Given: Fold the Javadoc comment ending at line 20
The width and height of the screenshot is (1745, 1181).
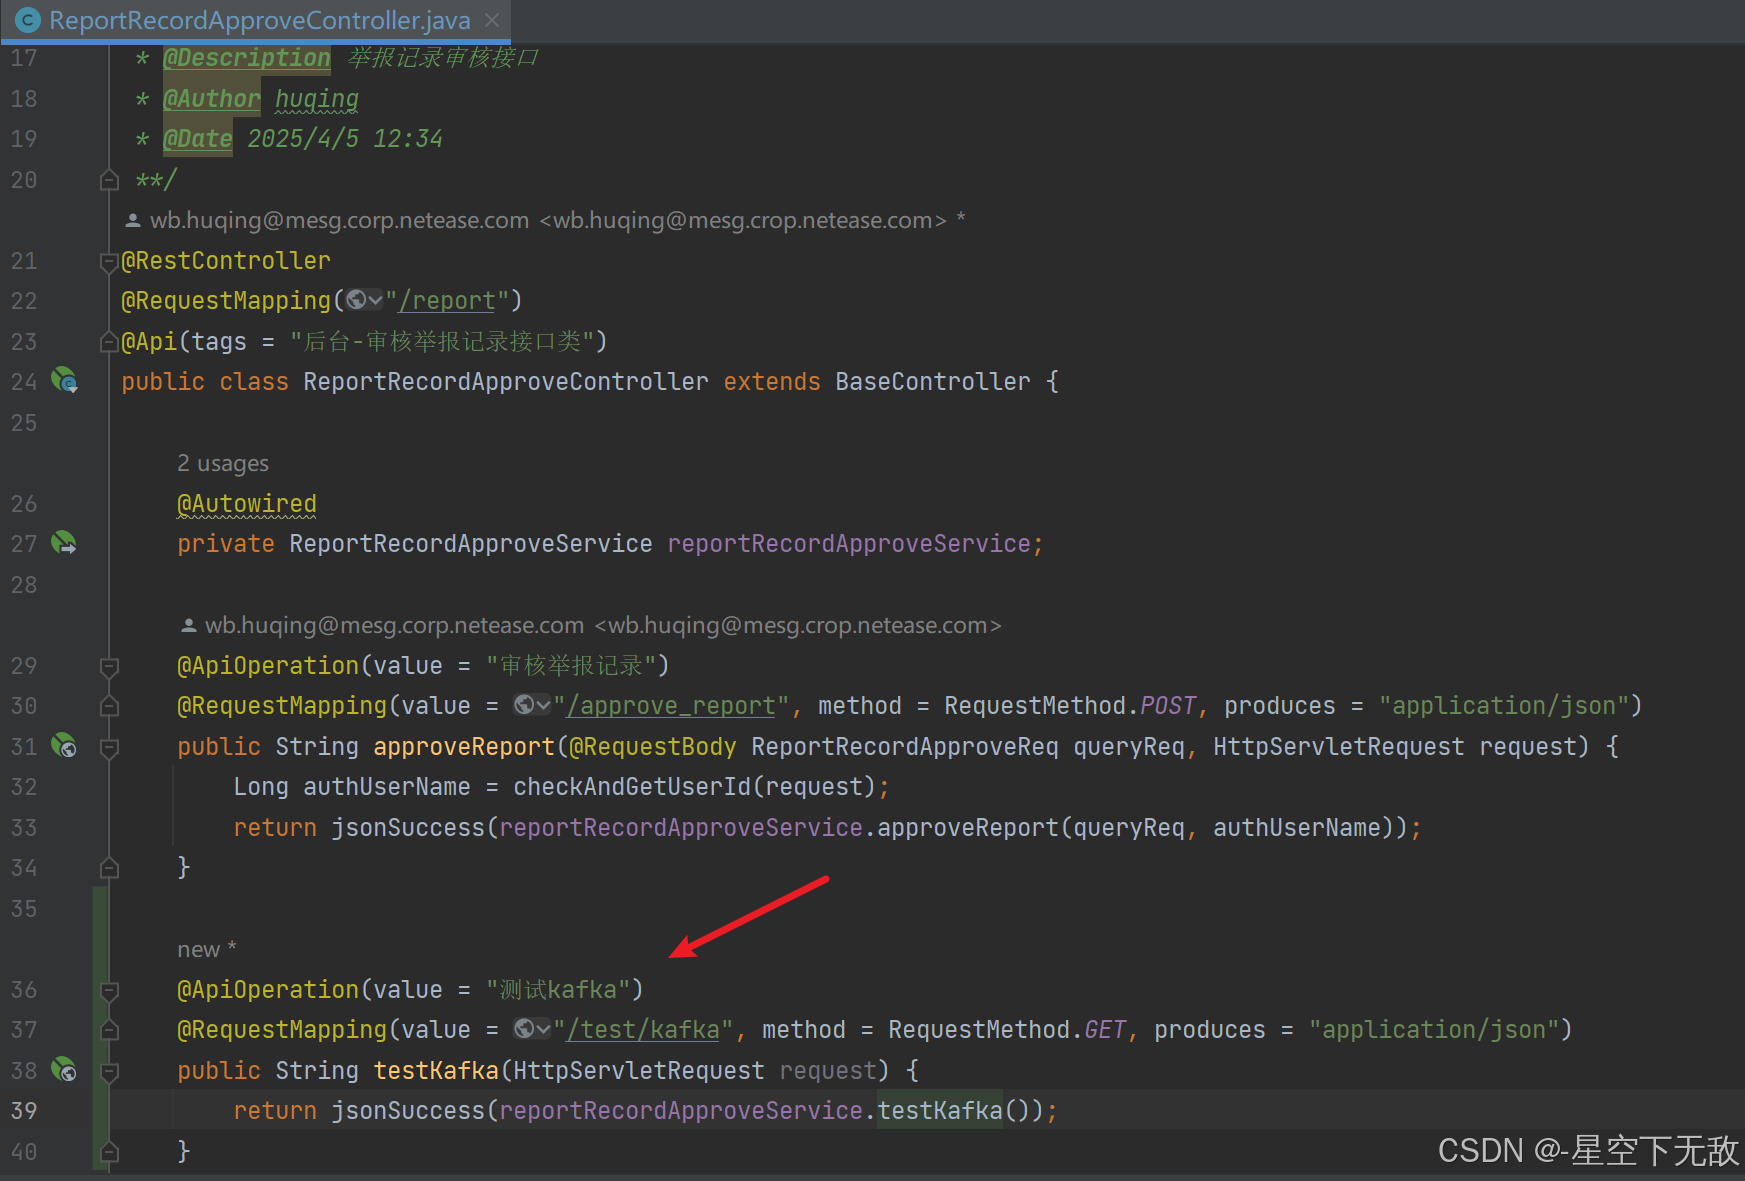Looking at the screenshot, I should click(110, 180).
